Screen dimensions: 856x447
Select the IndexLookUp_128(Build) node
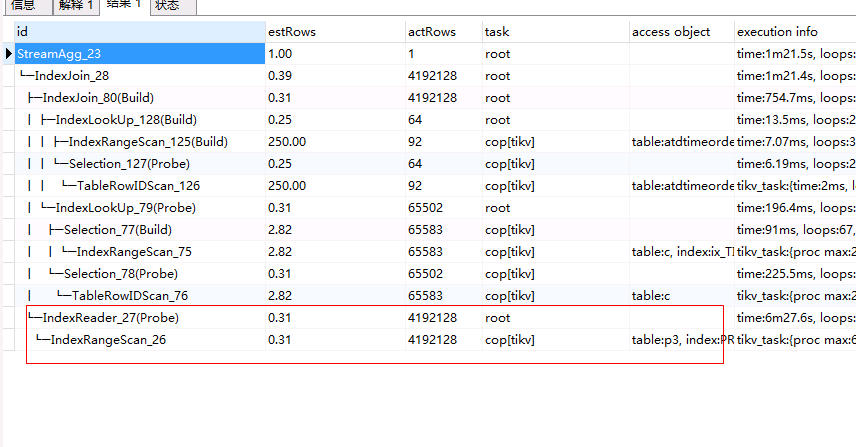tap(126, 120)
